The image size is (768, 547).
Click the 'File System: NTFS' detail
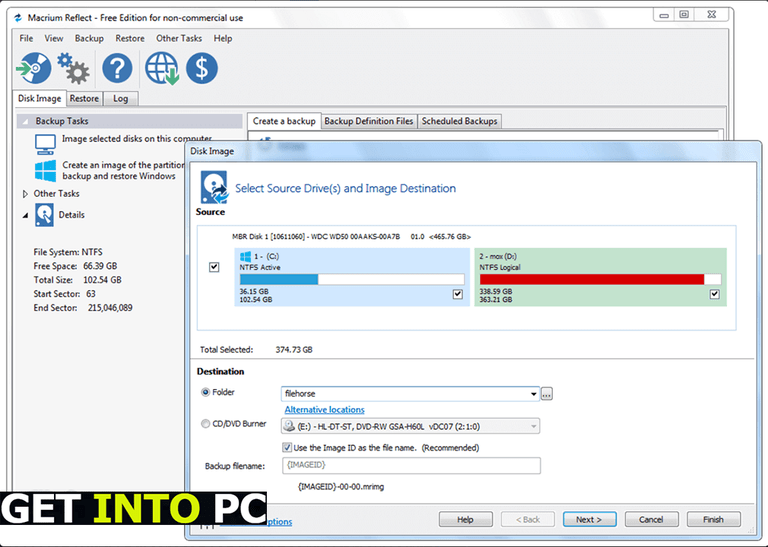[x=68, y=252]
